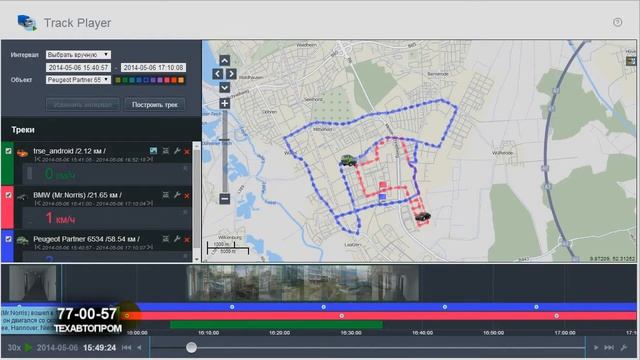Click the playback position slider knob
Screen dimensions: 640x360
coord(191,347)
